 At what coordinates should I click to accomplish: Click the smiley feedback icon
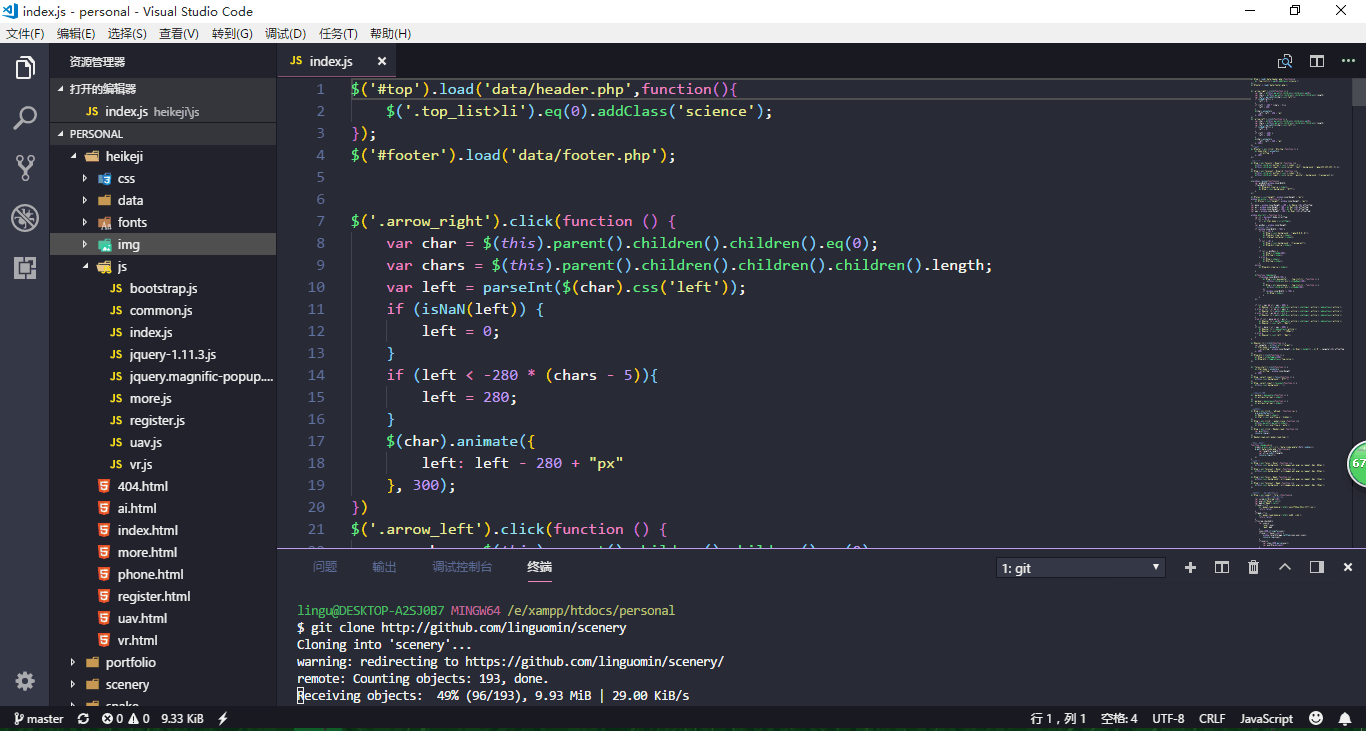[1316, 718]
